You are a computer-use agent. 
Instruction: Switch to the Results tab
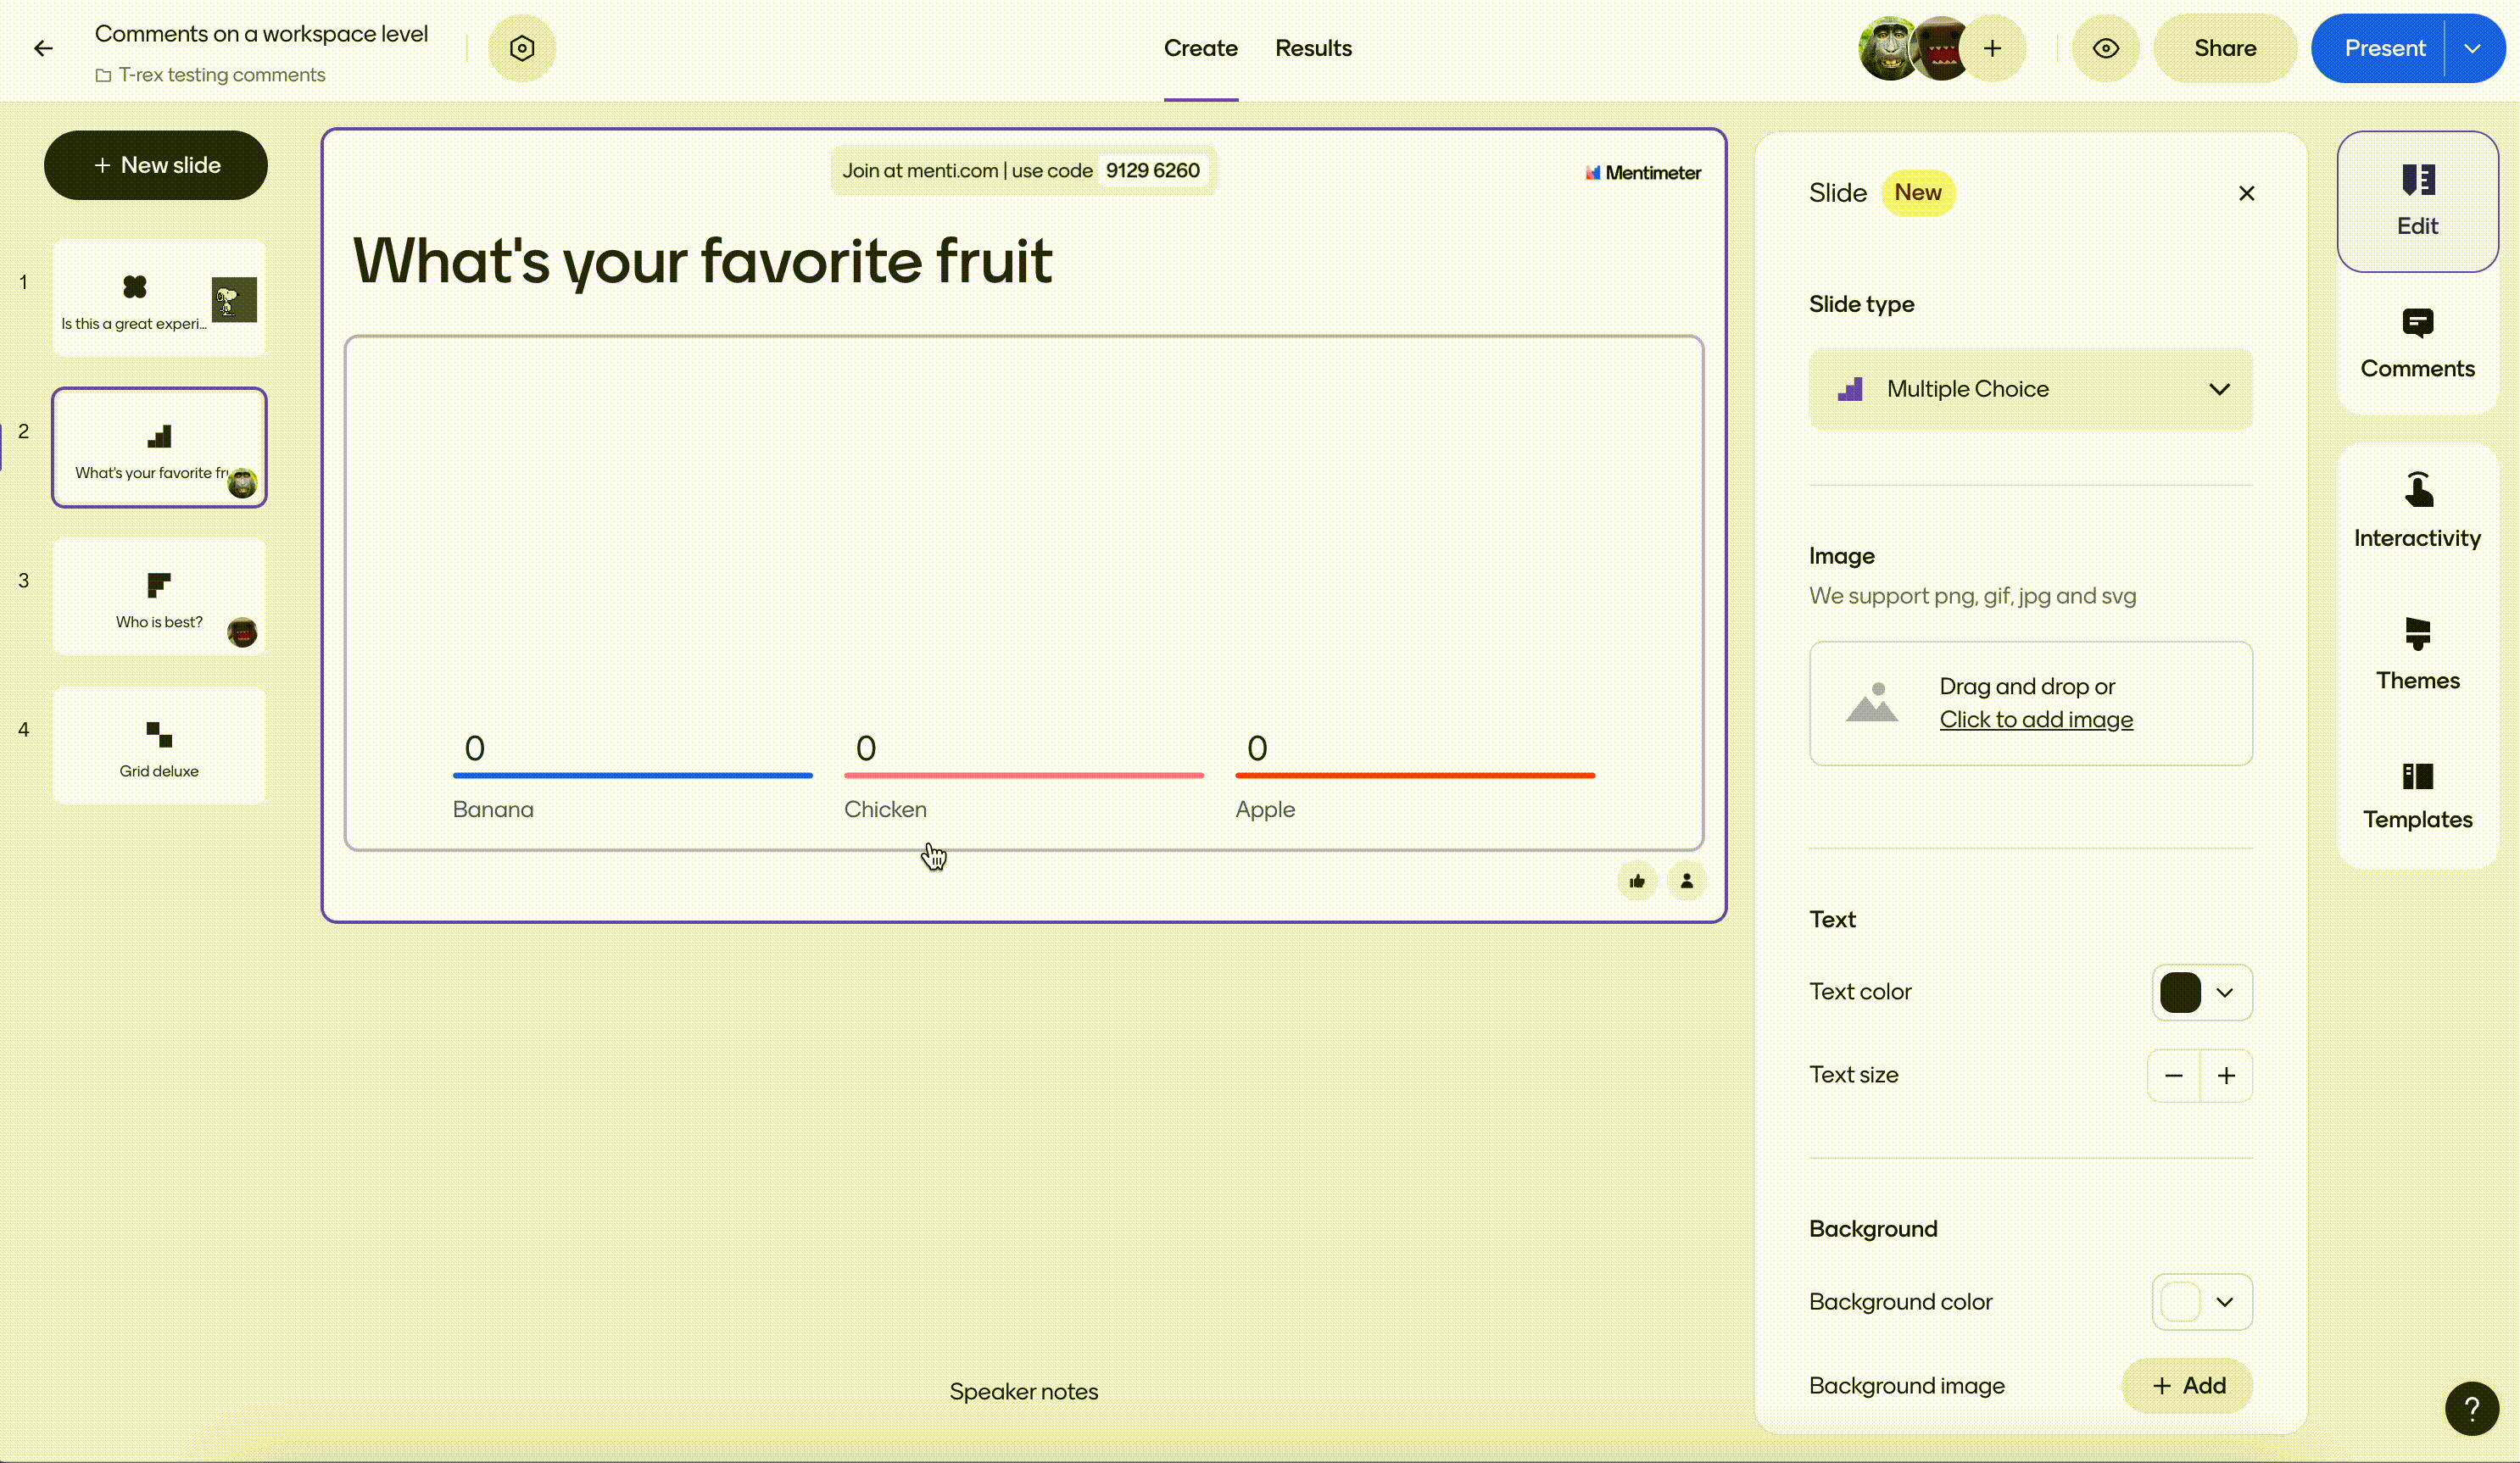(1313, 47)
